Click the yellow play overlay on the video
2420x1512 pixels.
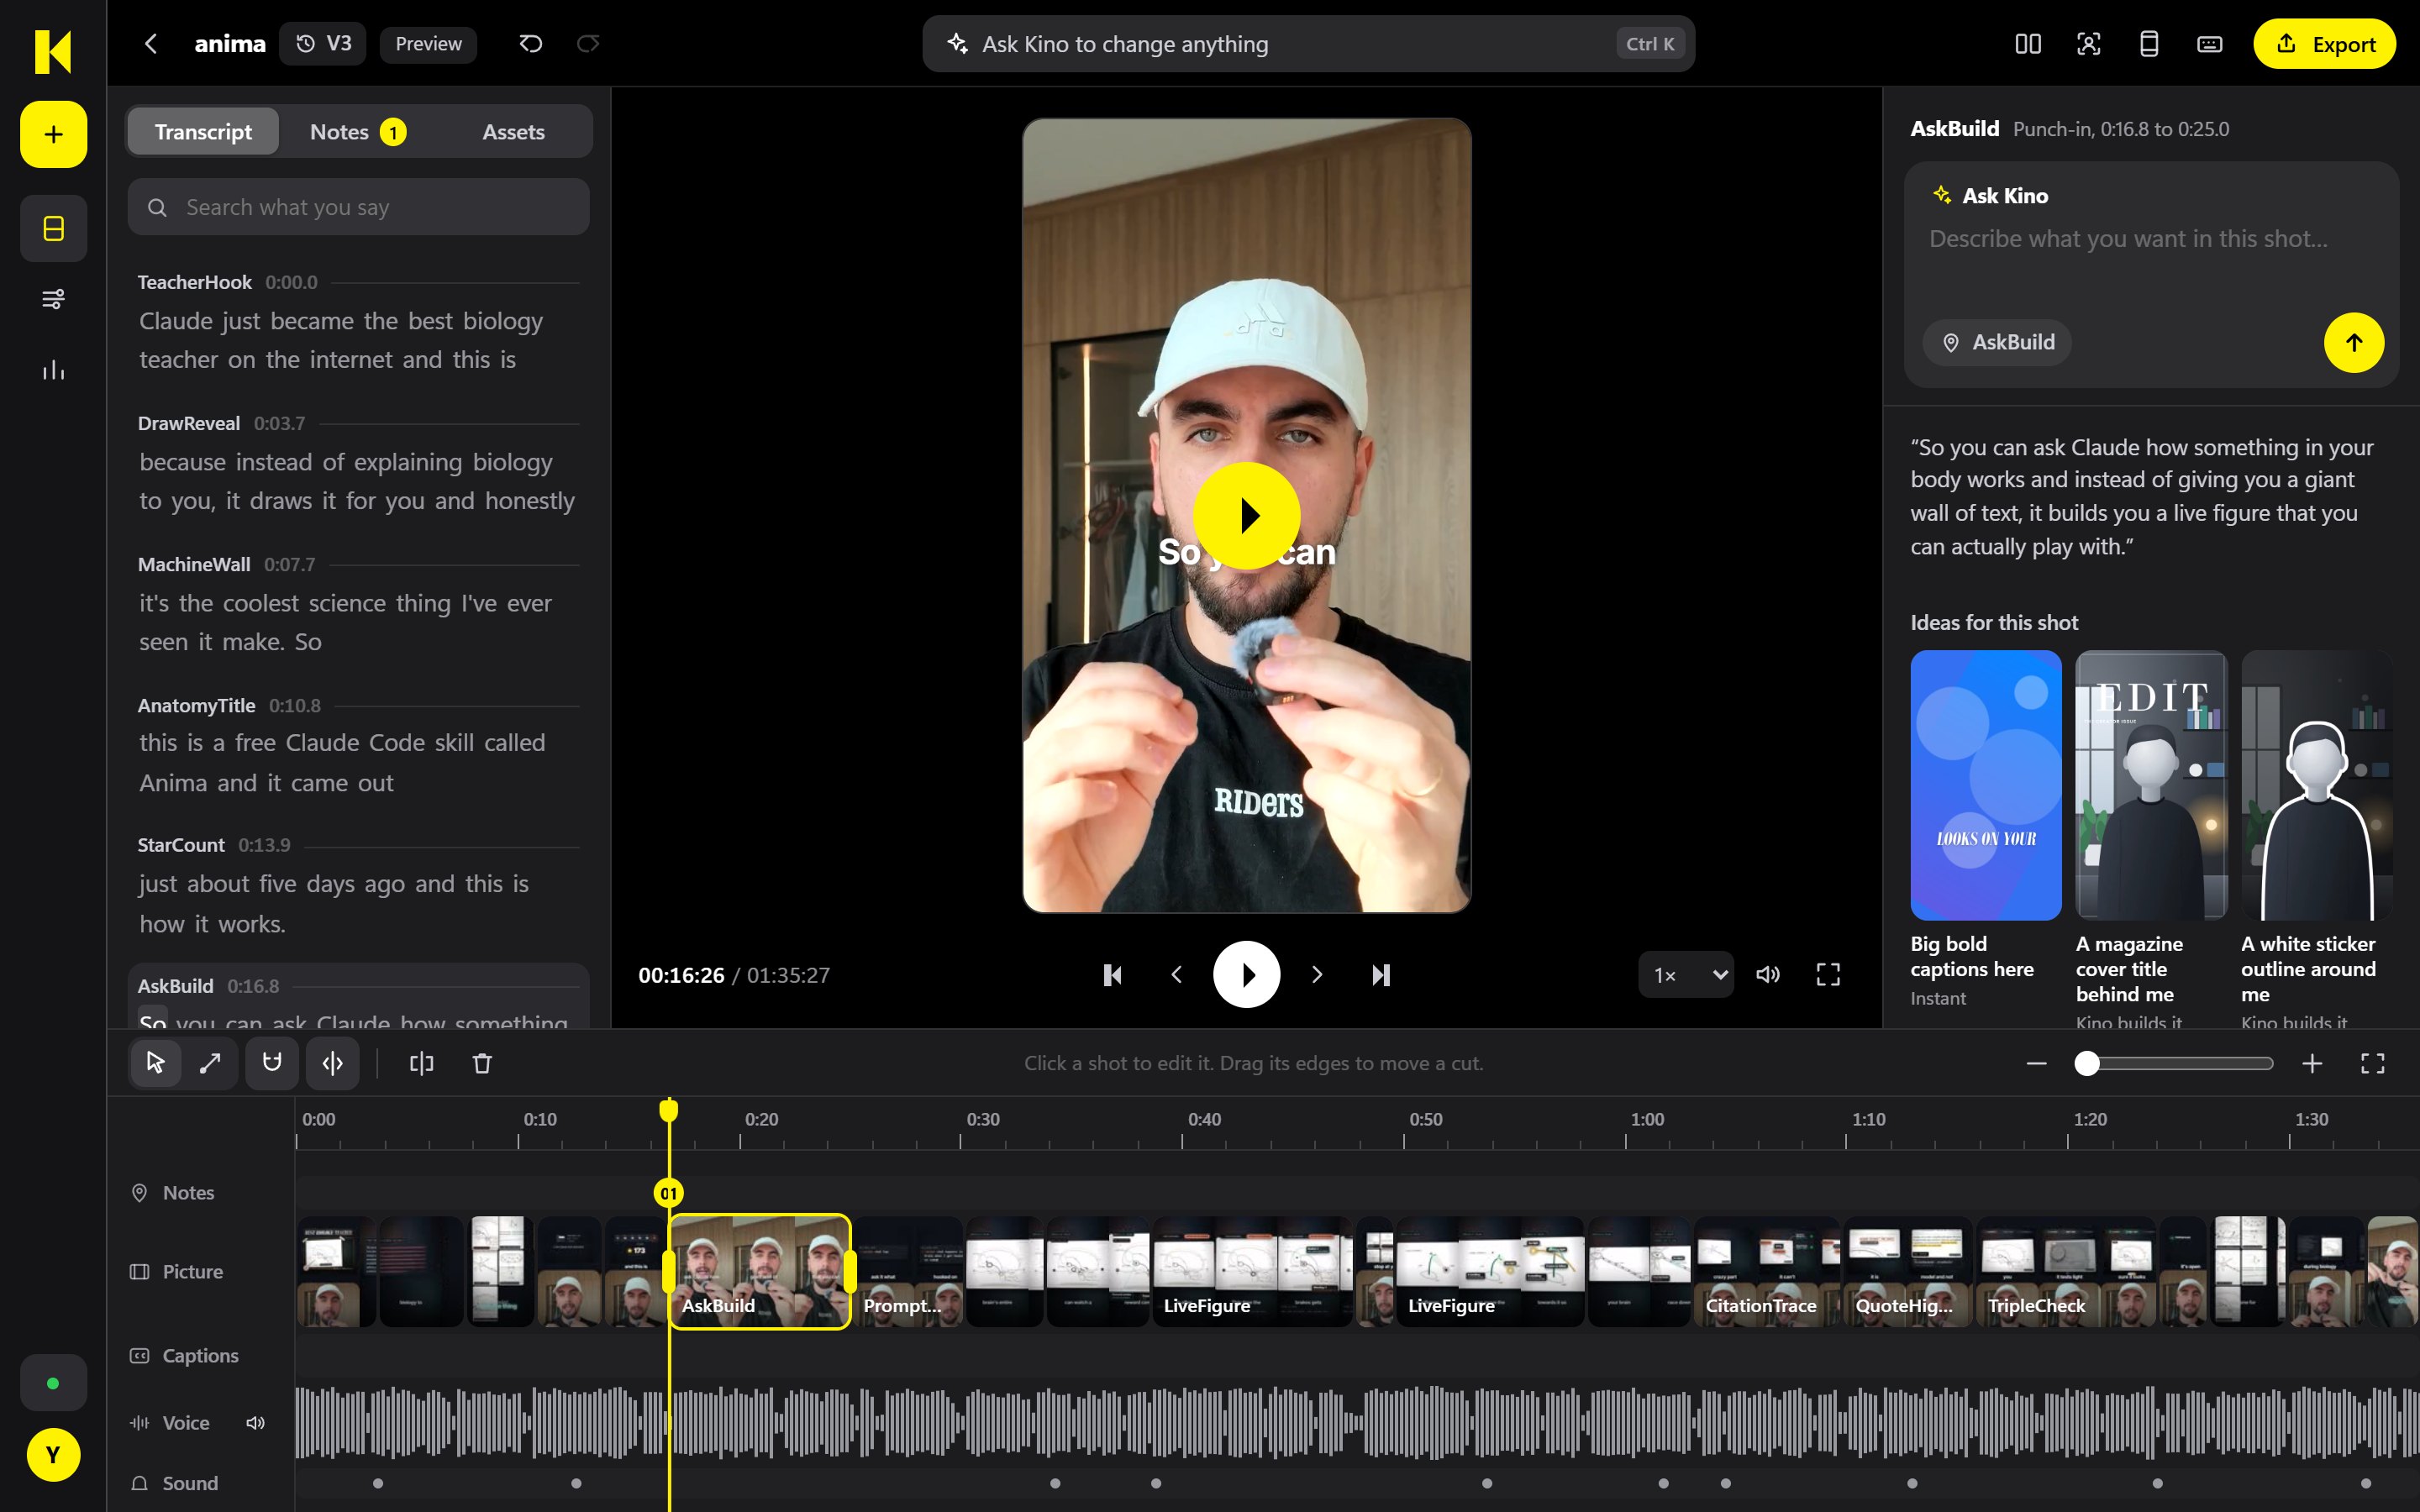pos(1247,516)
